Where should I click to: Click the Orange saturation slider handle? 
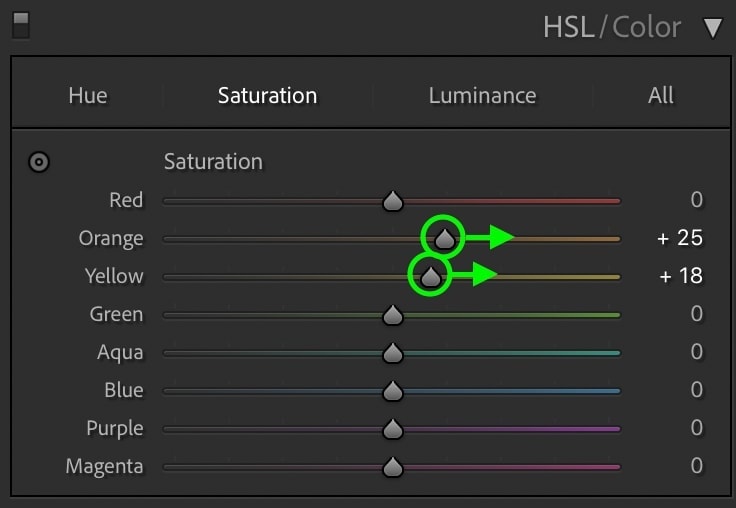click(444, 238)
